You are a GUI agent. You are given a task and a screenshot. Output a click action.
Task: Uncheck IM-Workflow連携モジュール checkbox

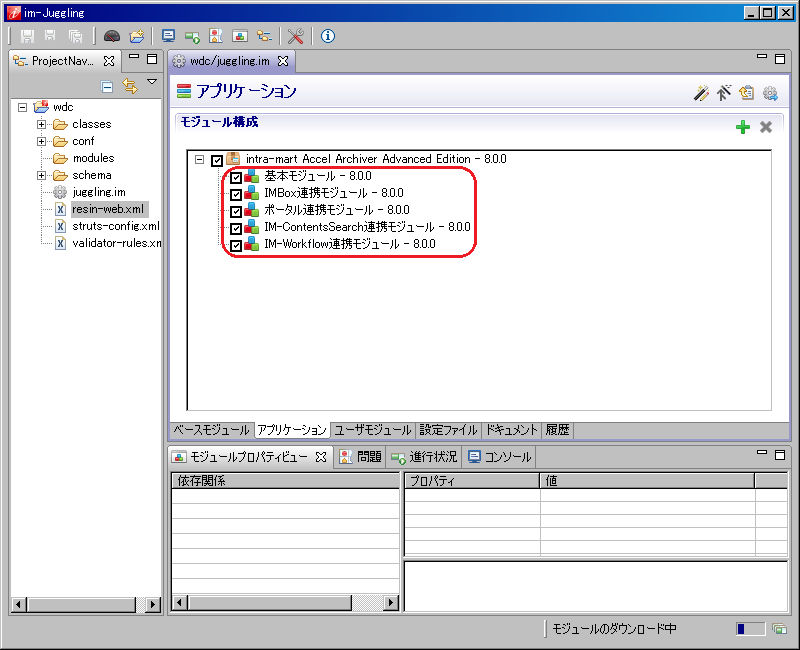(236, 245)
